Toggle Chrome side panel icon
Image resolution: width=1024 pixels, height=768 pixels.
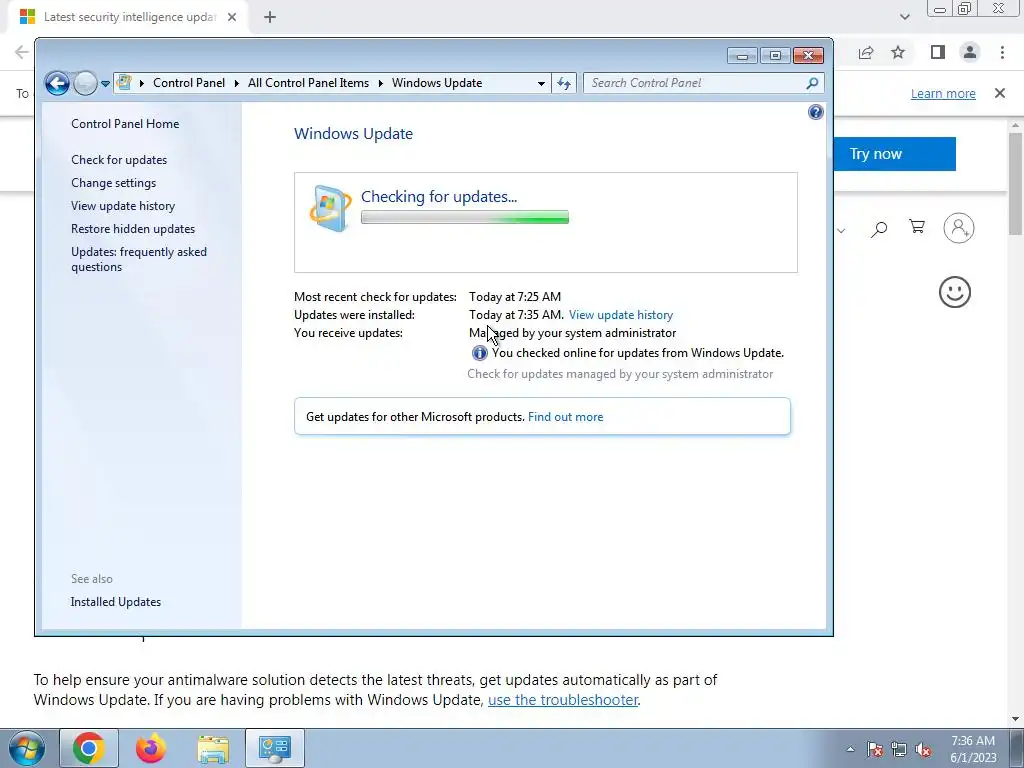coord(938,52)
